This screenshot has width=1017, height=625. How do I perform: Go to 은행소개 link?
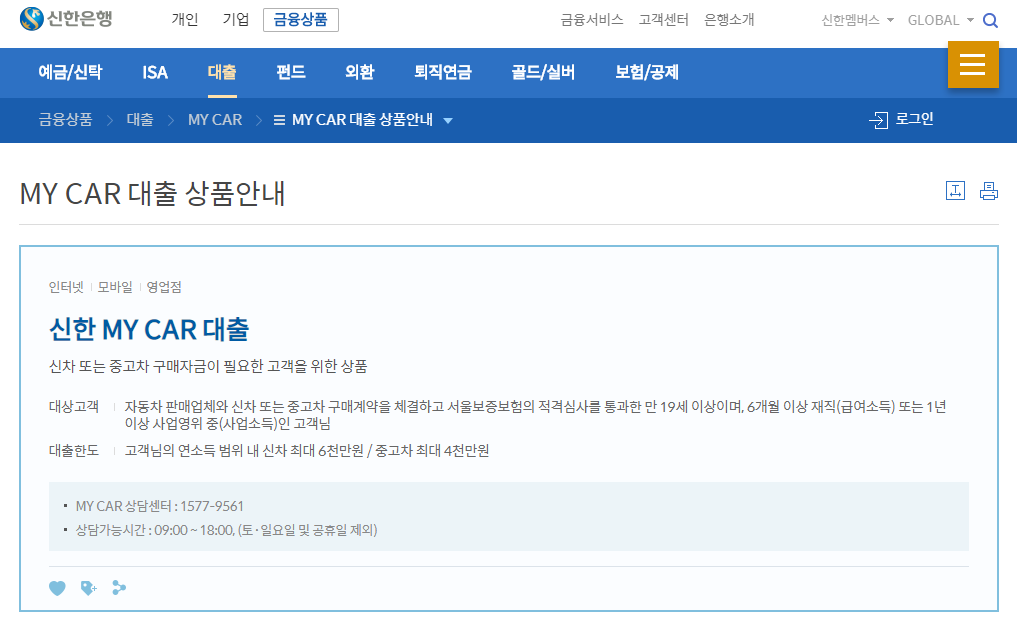pos(729,20)
